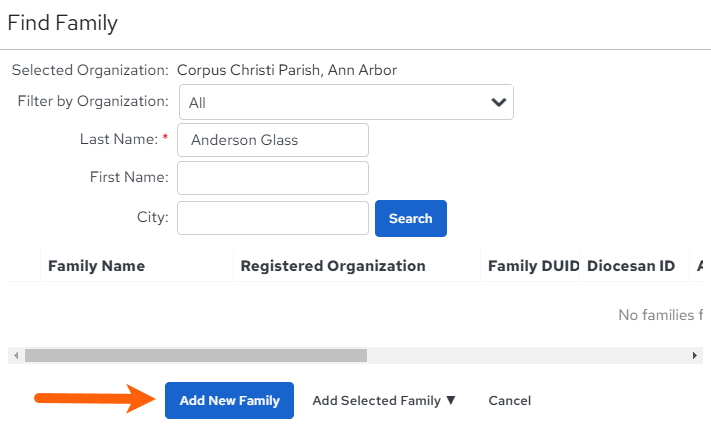This screenshot has height=430, width=711.
Task: Click the Family DUID column header
Action: tap(534, 266)
